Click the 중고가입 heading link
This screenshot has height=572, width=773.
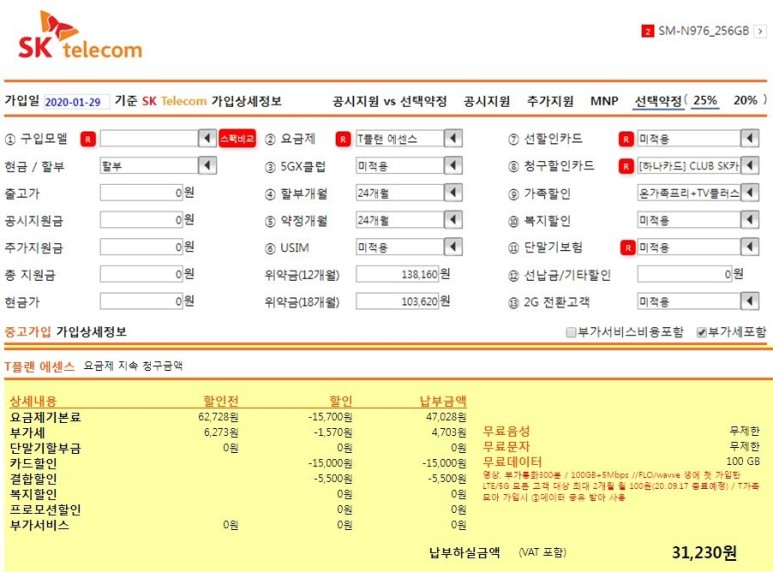[x=28, y=331]
